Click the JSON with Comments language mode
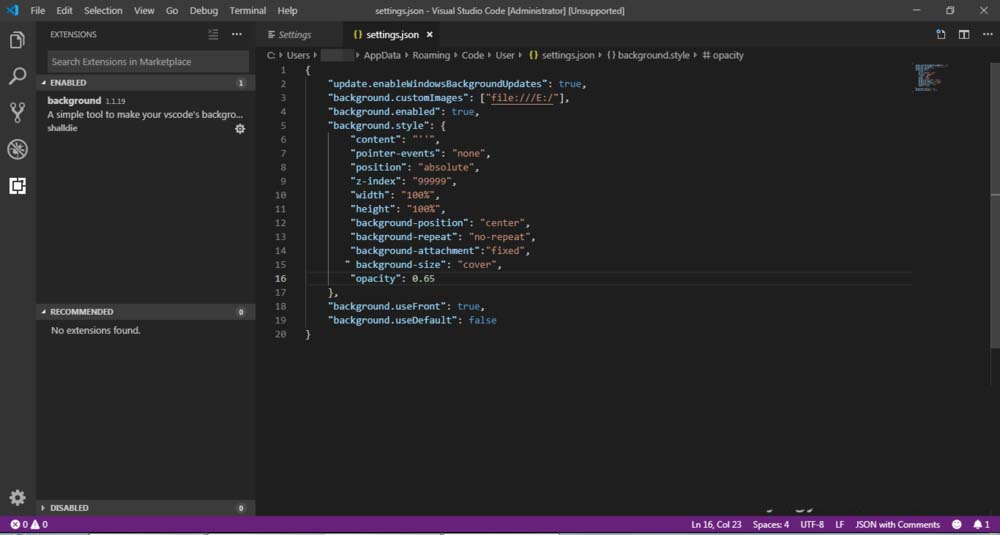 click(897, 524)
